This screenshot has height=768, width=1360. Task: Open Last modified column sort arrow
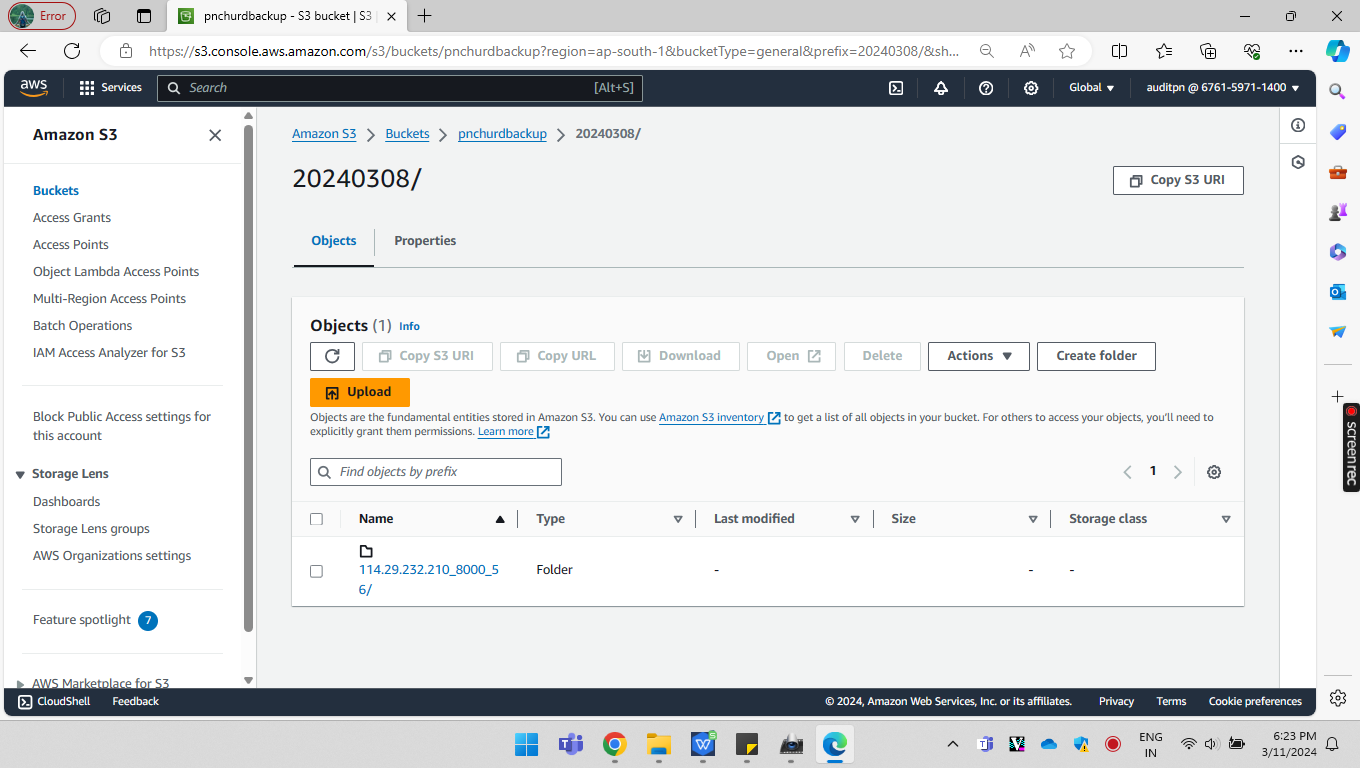pos(855,519)
